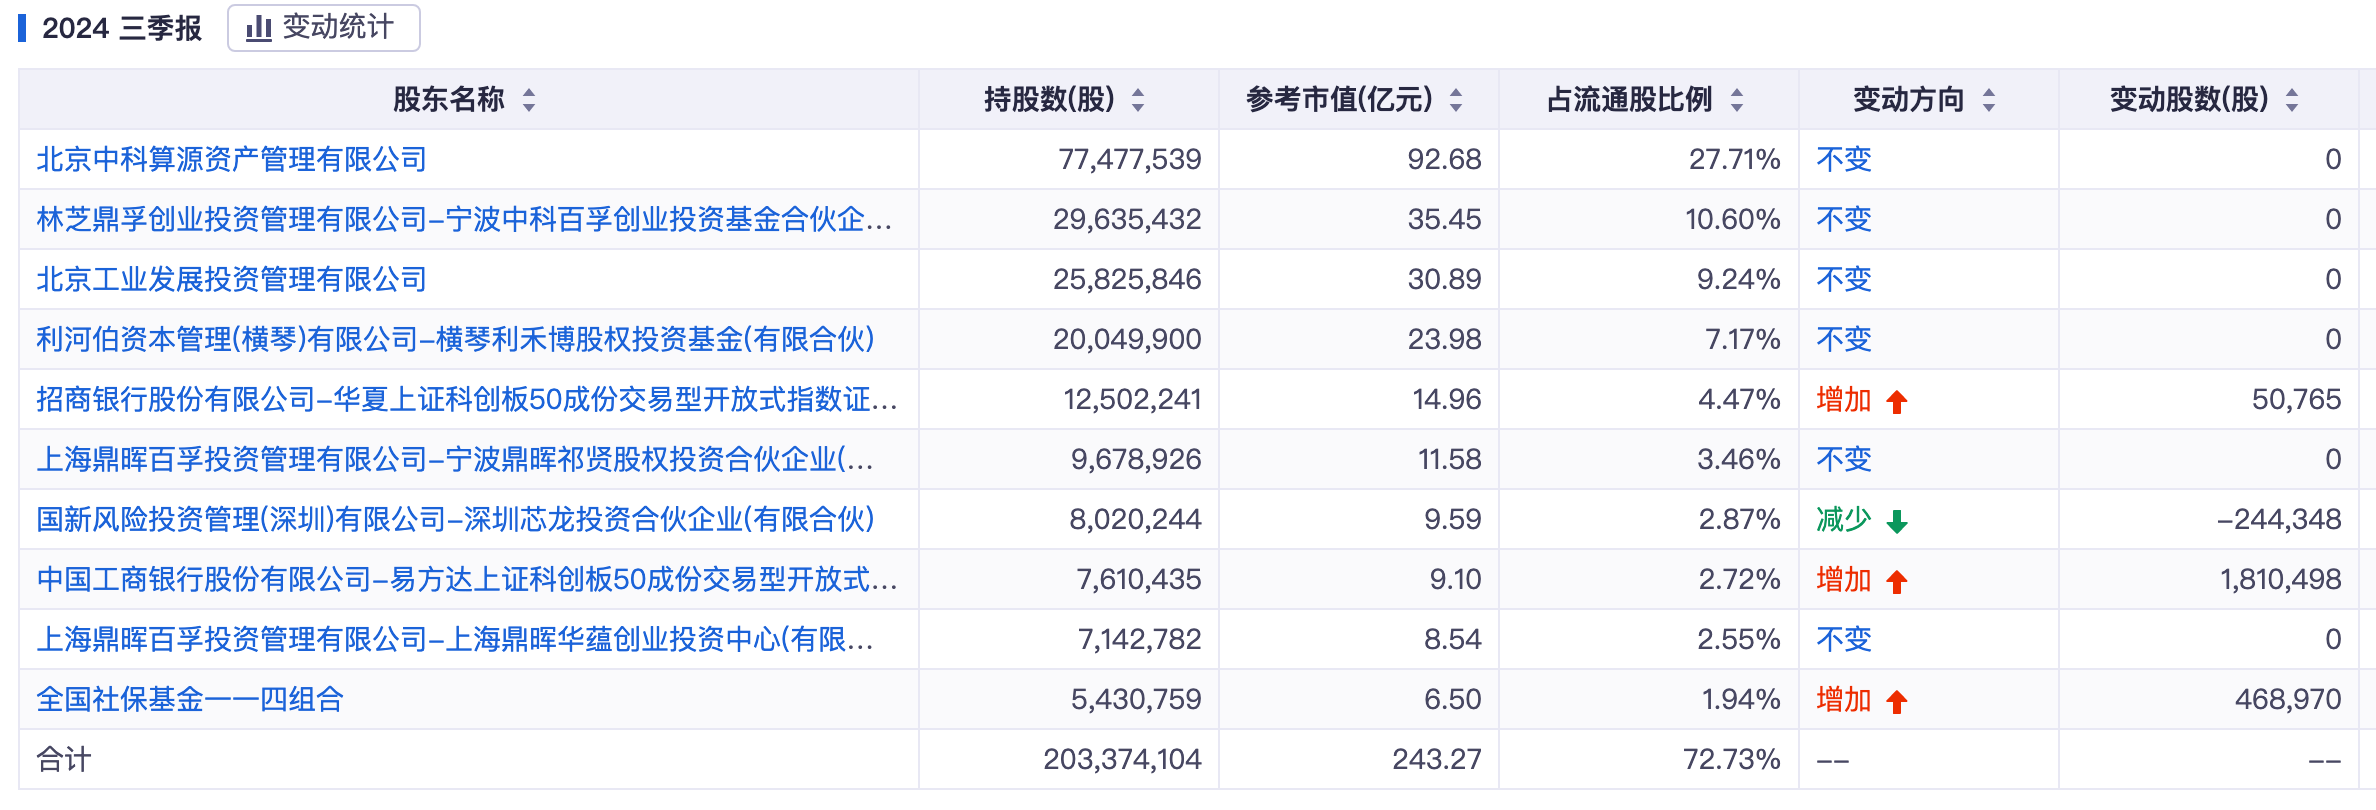Open 上海鼎晖百孚-上海鼎晖华蕴创业投资 link
Viewport: 2376px width, 810px height.
(456, 639)
